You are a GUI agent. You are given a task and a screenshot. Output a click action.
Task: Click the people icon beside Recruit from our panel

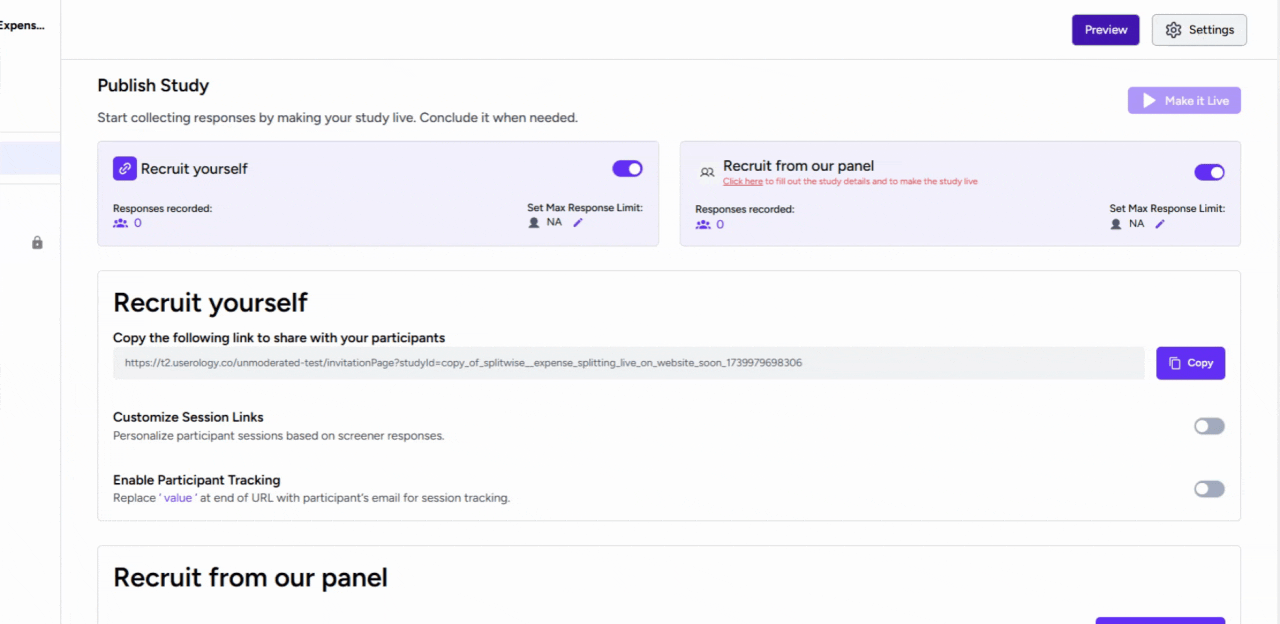coord(707,170)
